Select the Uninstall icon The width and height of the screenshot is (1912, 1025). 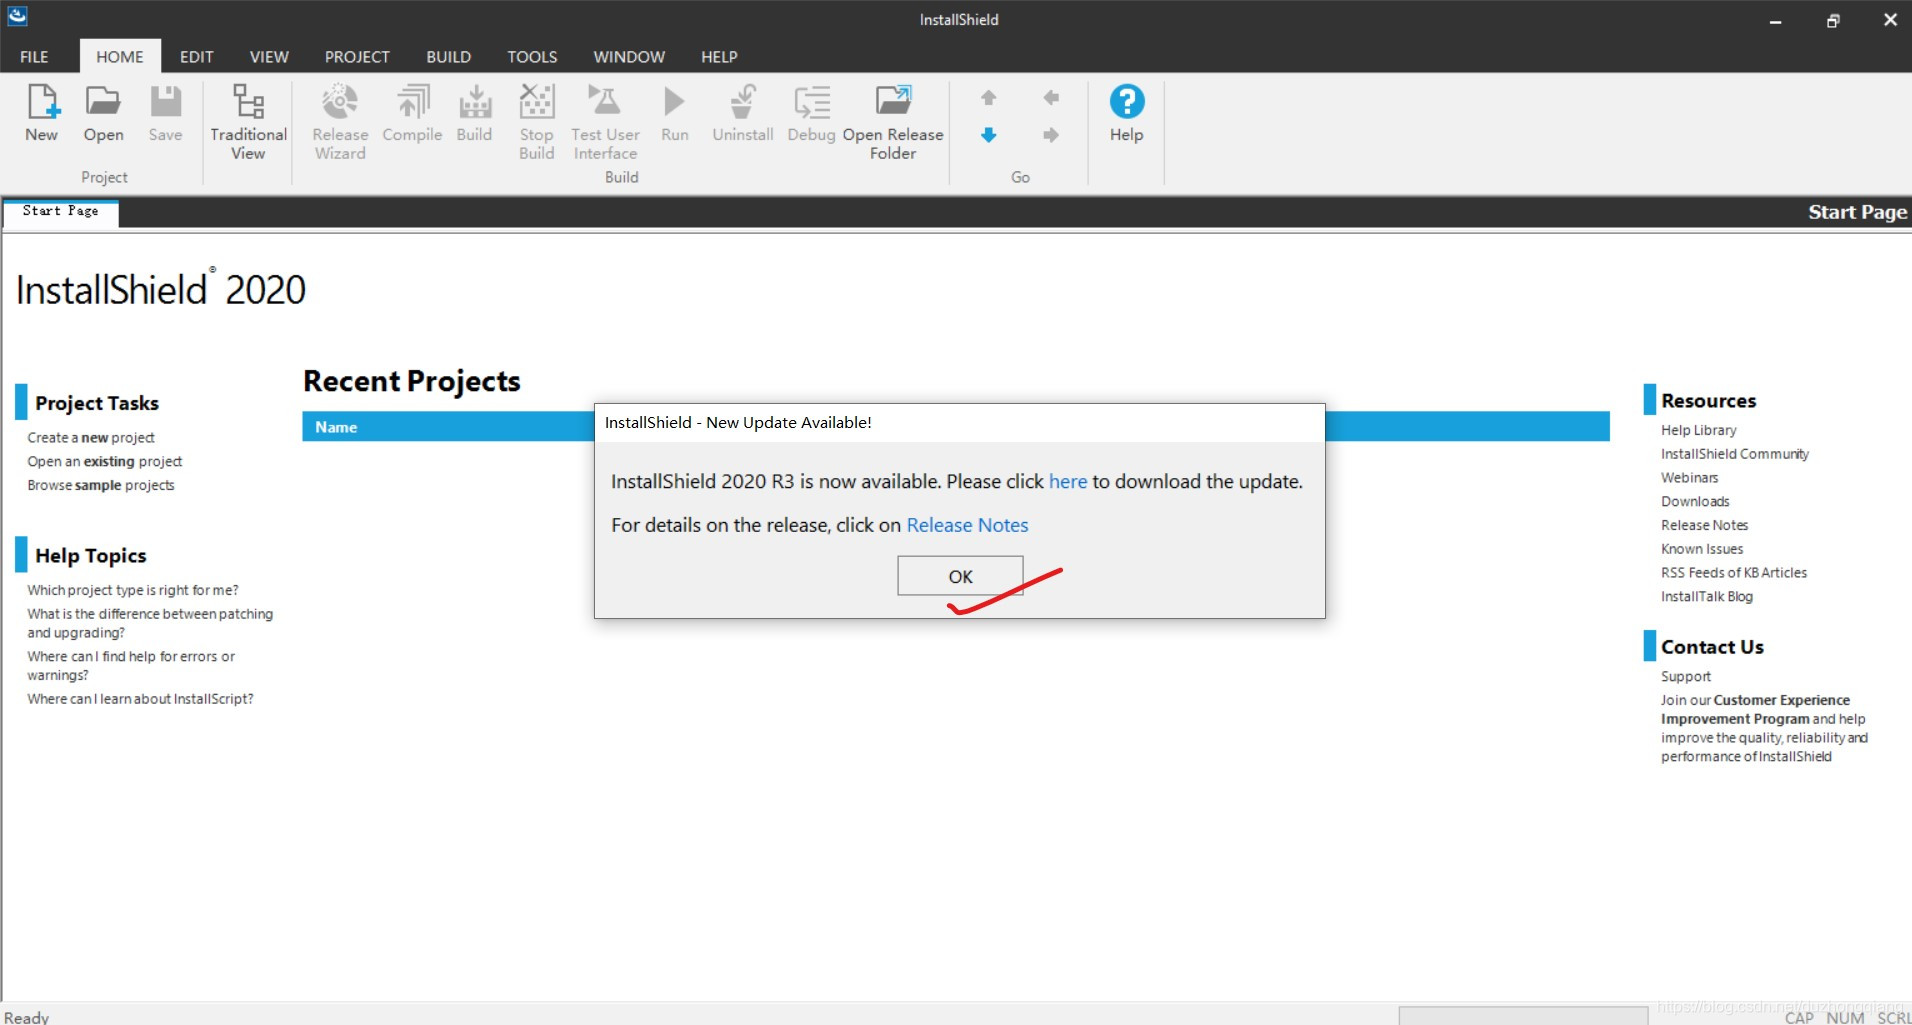click(x=742, y=112)
